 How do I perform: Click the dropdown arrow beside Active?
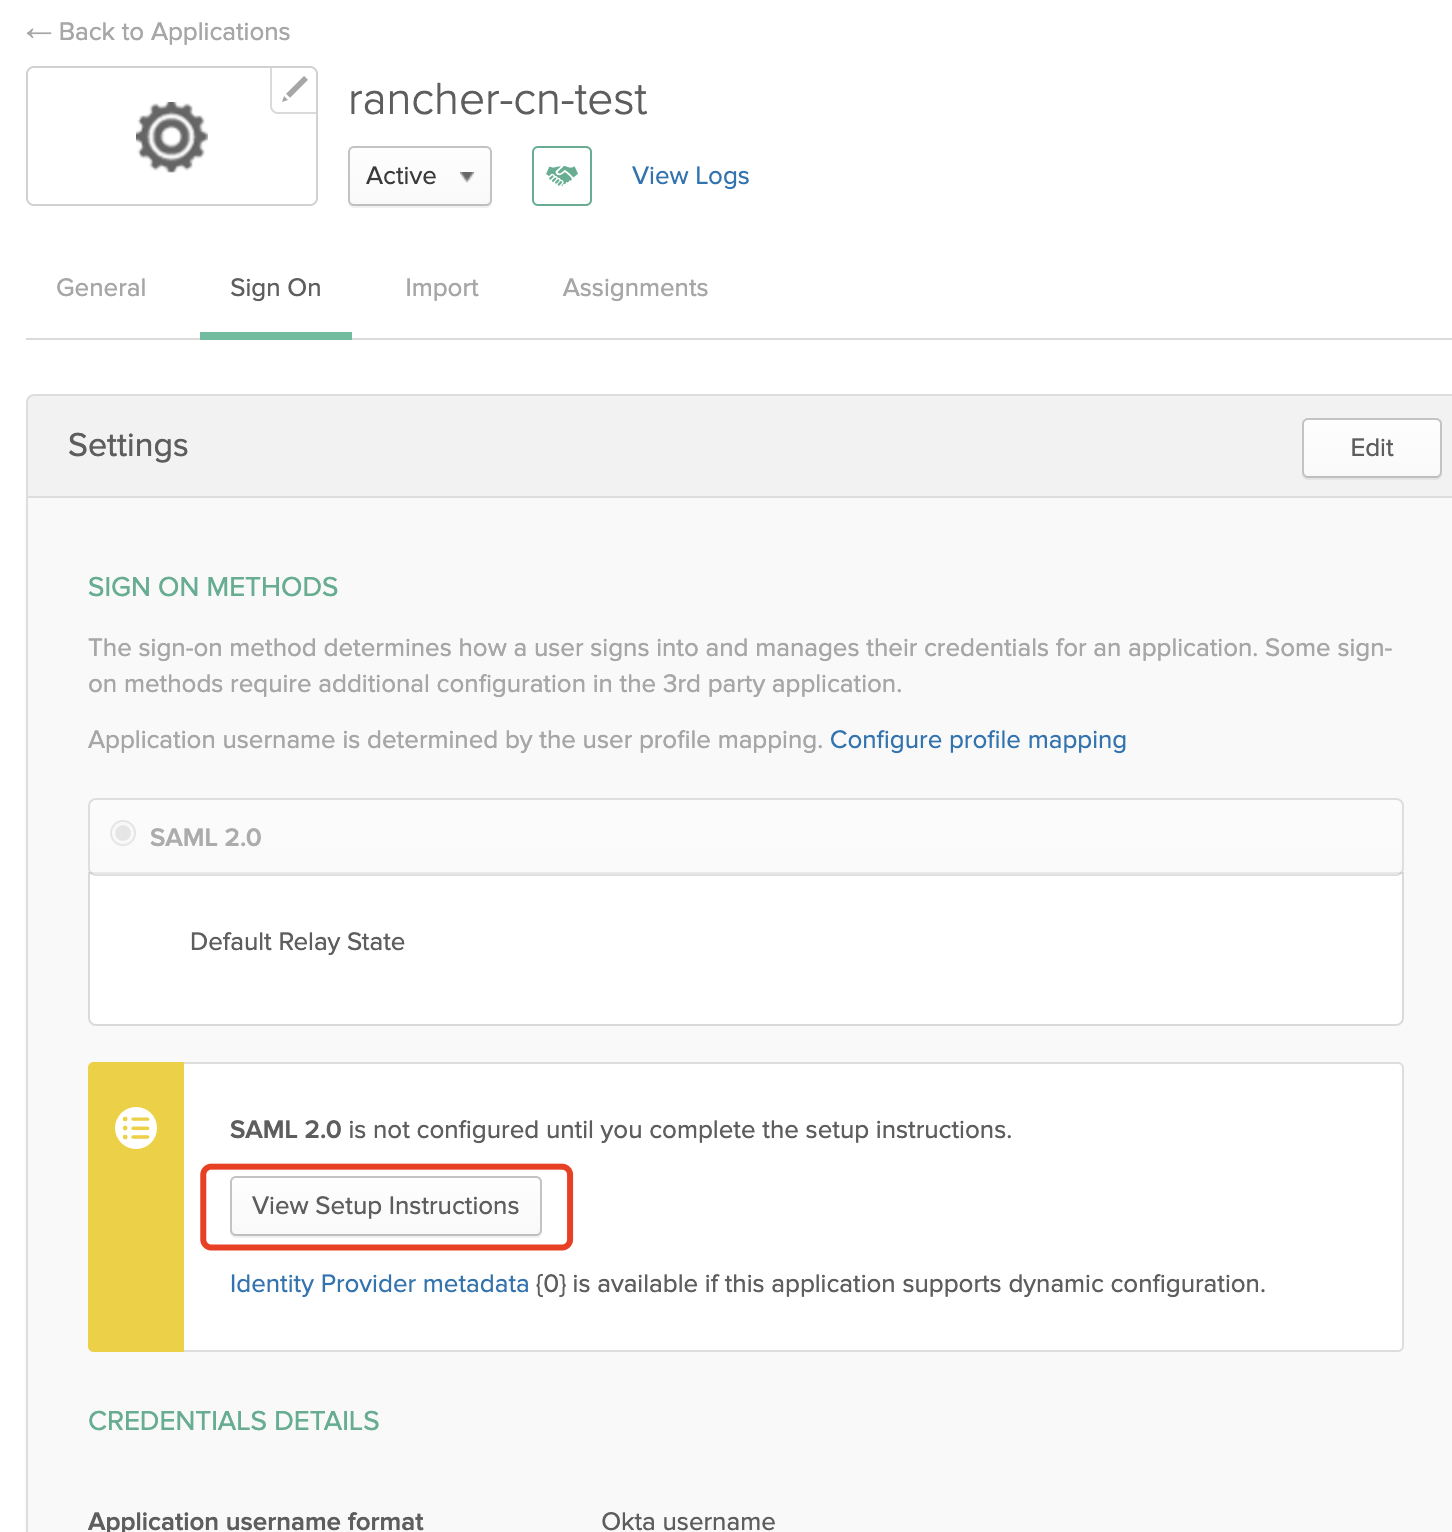[x=466, y=177]
